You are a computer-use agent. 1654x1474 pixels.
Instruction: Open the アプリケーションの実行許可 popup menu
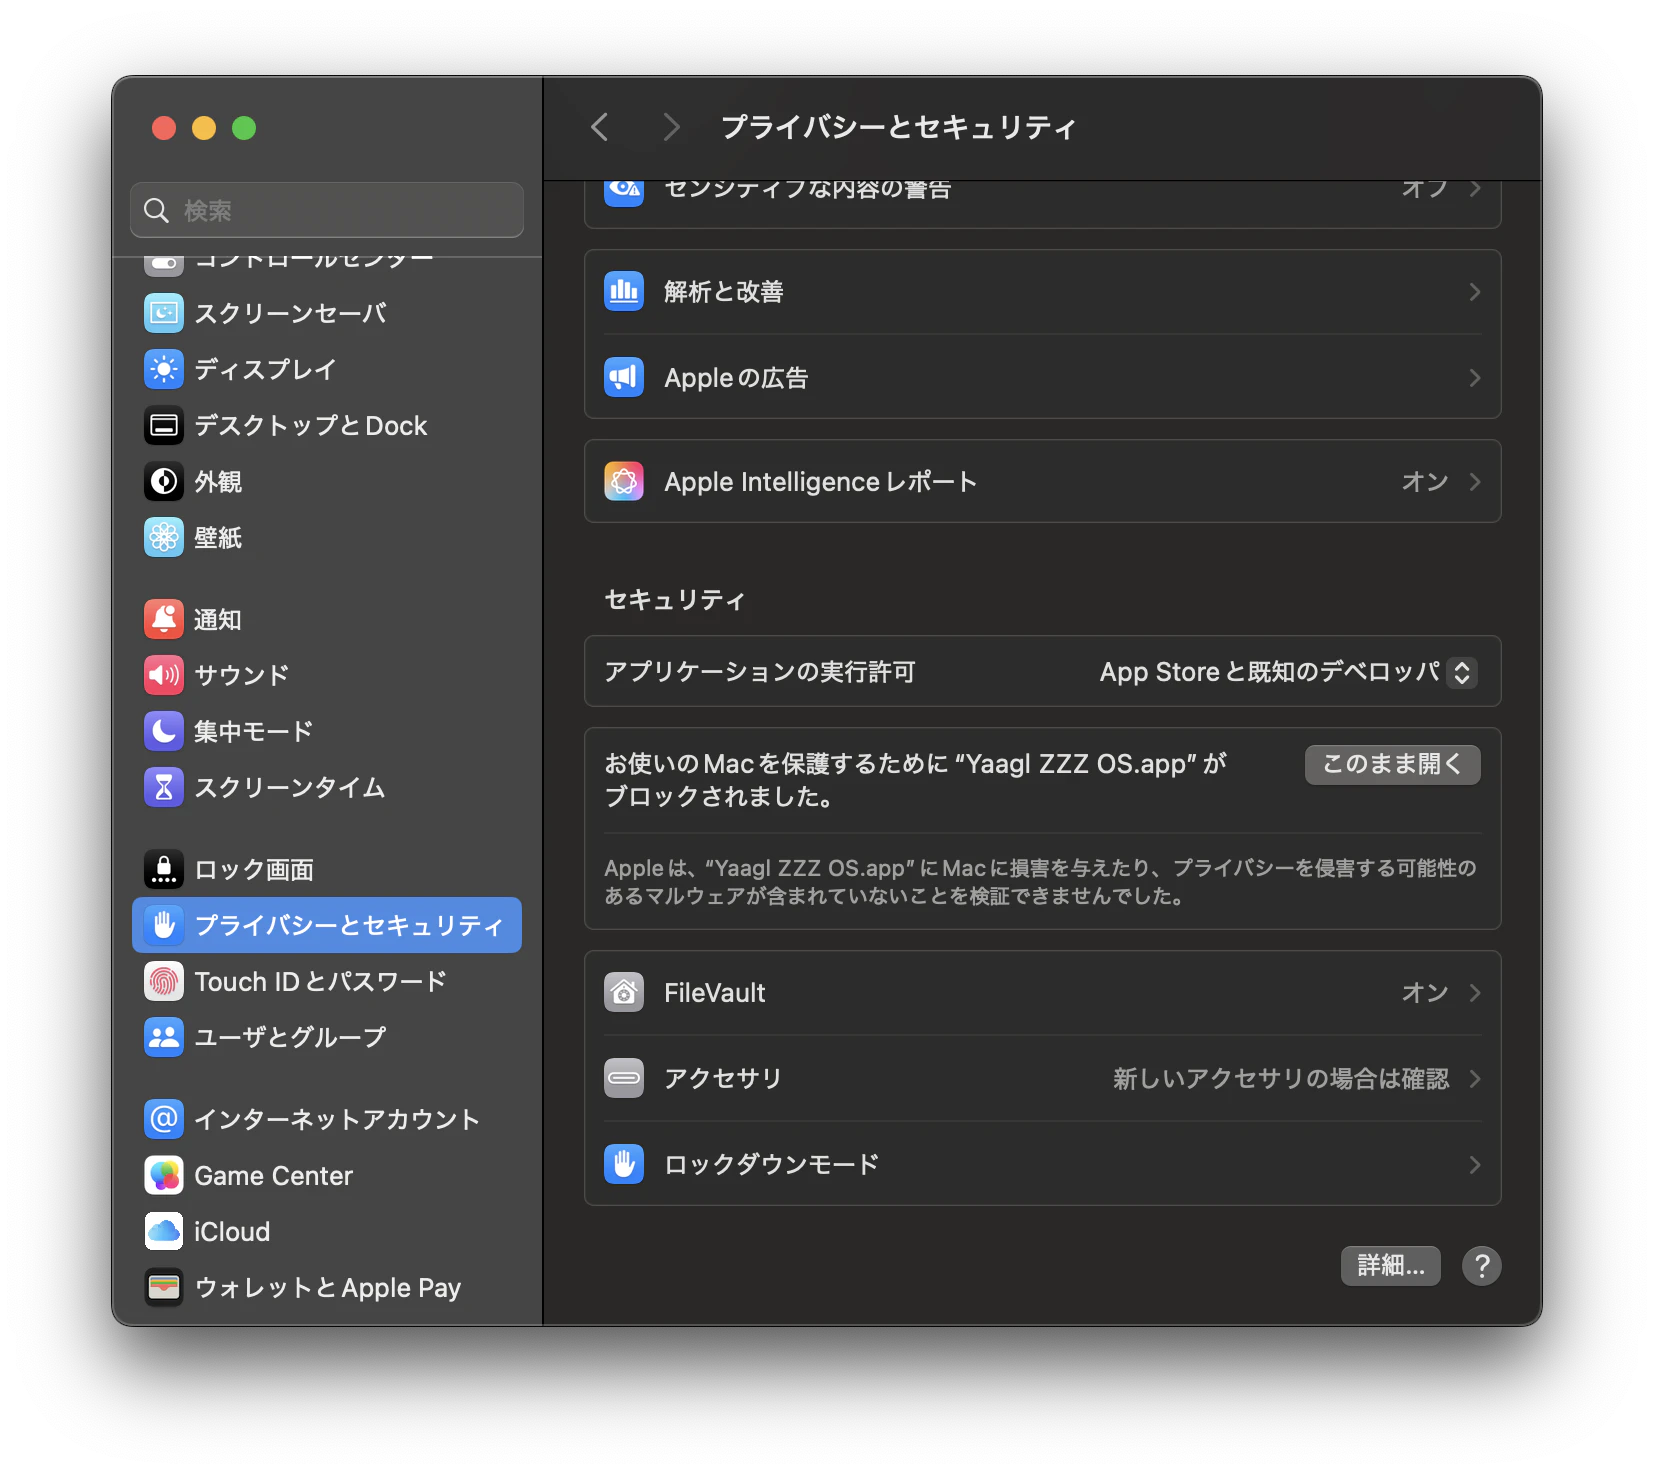coord(1288,672)
